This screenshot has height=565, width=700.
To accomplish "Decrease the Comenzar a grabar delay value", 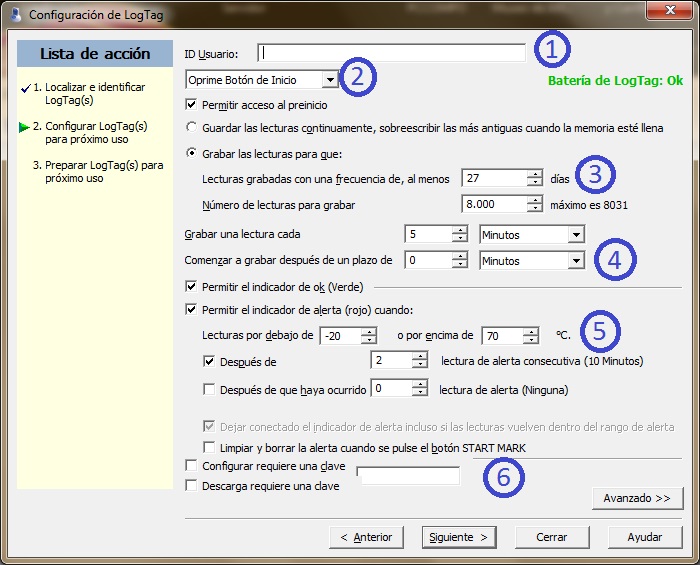I will 460,264.
